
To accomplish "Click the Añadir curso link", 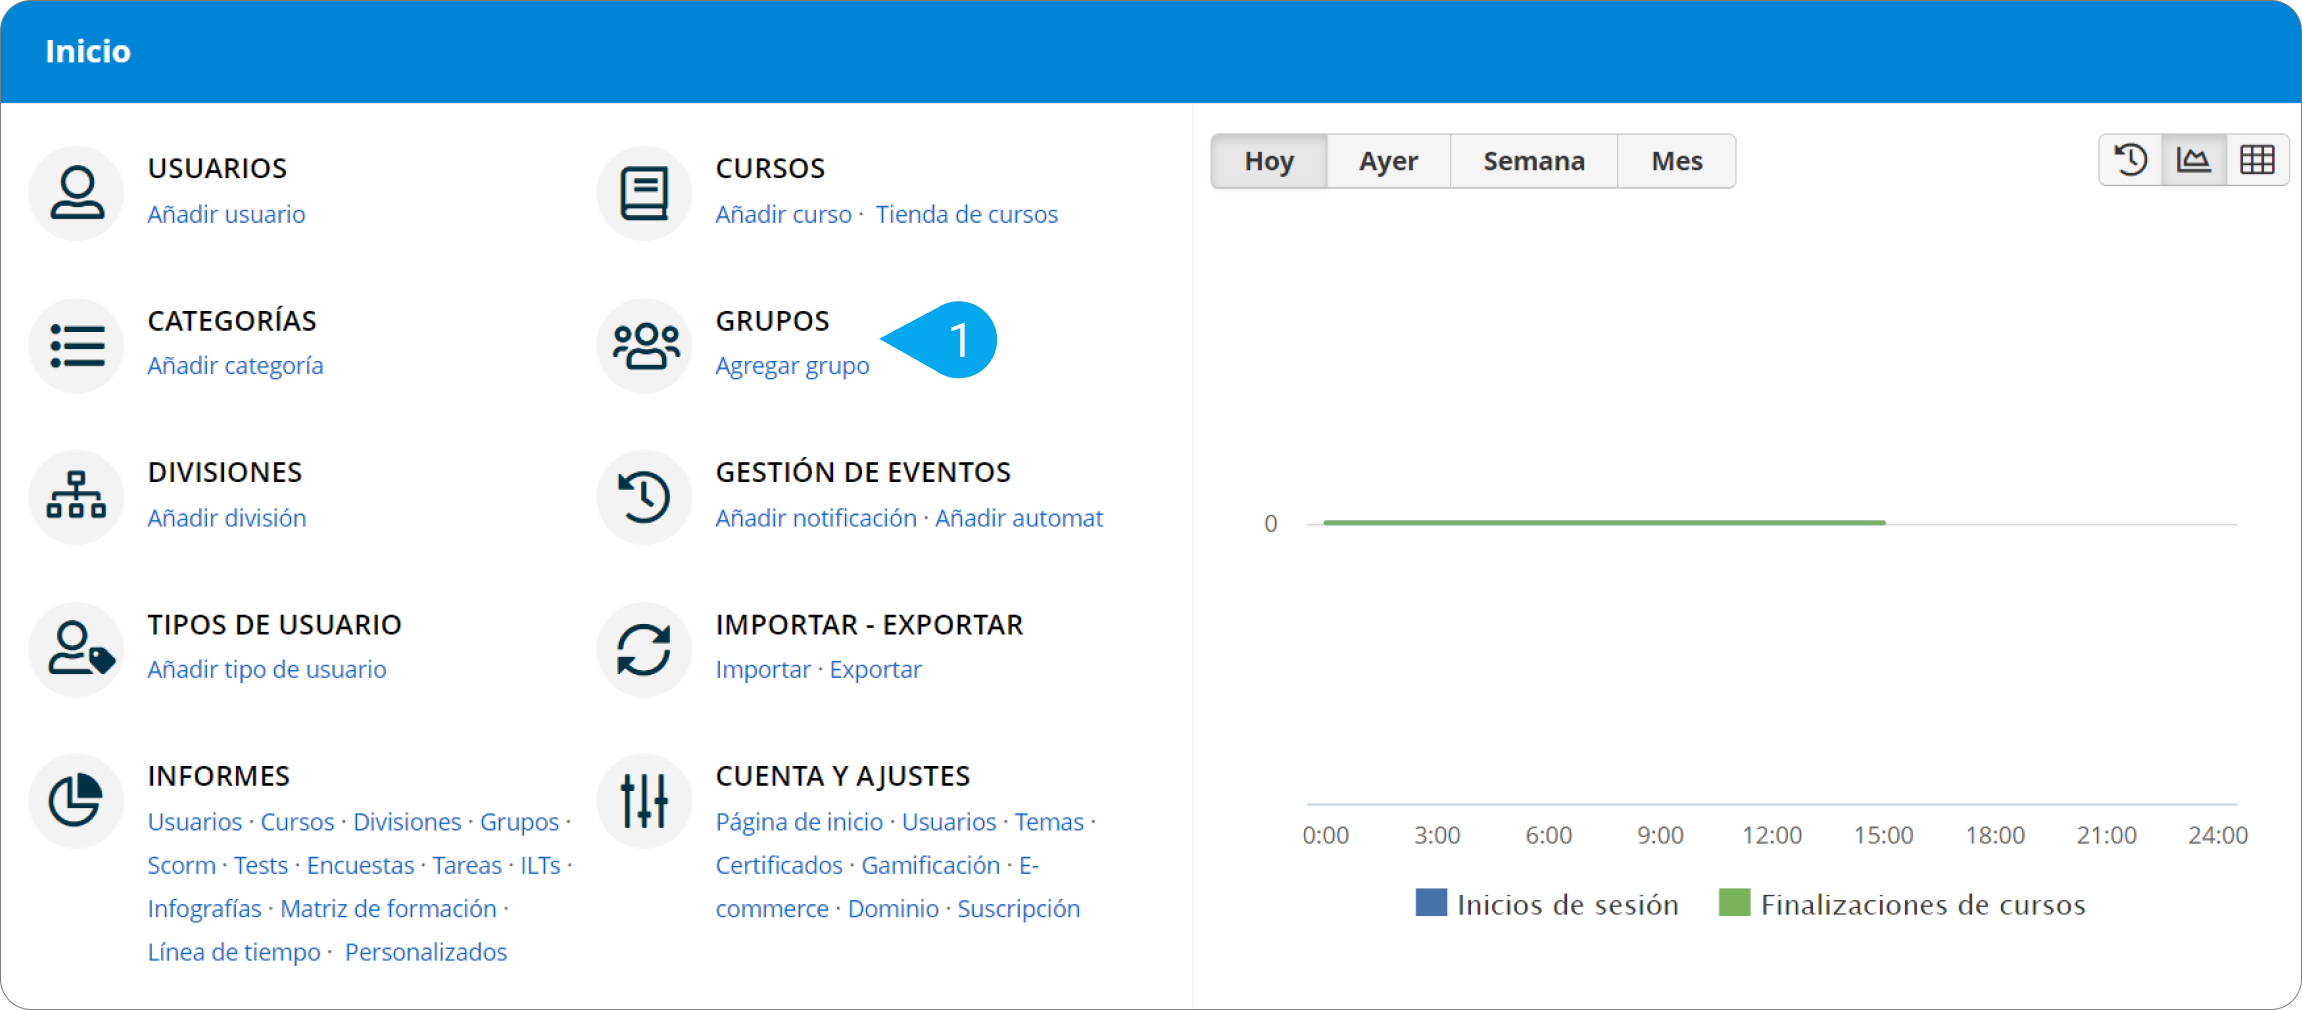I will (784, 214).
